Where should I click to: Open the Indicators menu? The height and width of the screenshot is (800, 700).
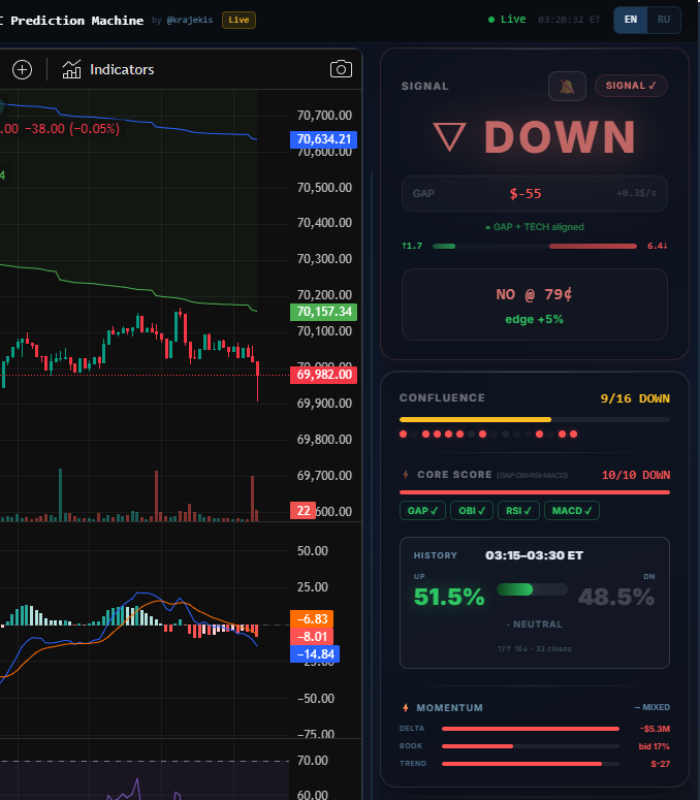click(x=108, y=69)
